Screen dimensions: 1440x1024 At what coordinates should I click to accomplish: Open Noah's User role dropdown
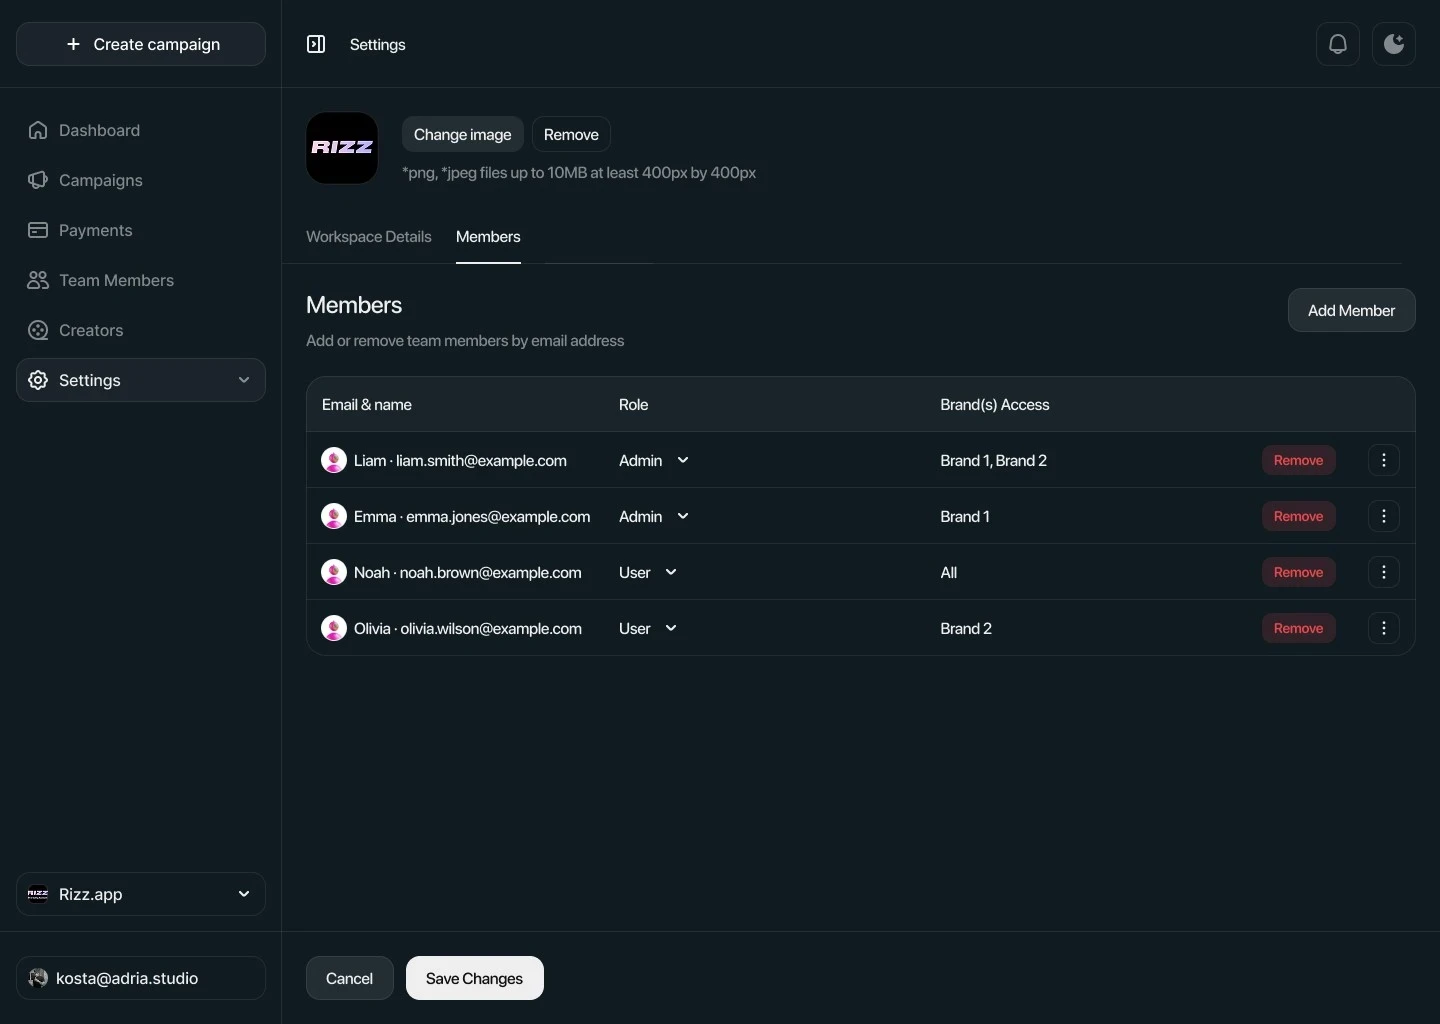648,572
